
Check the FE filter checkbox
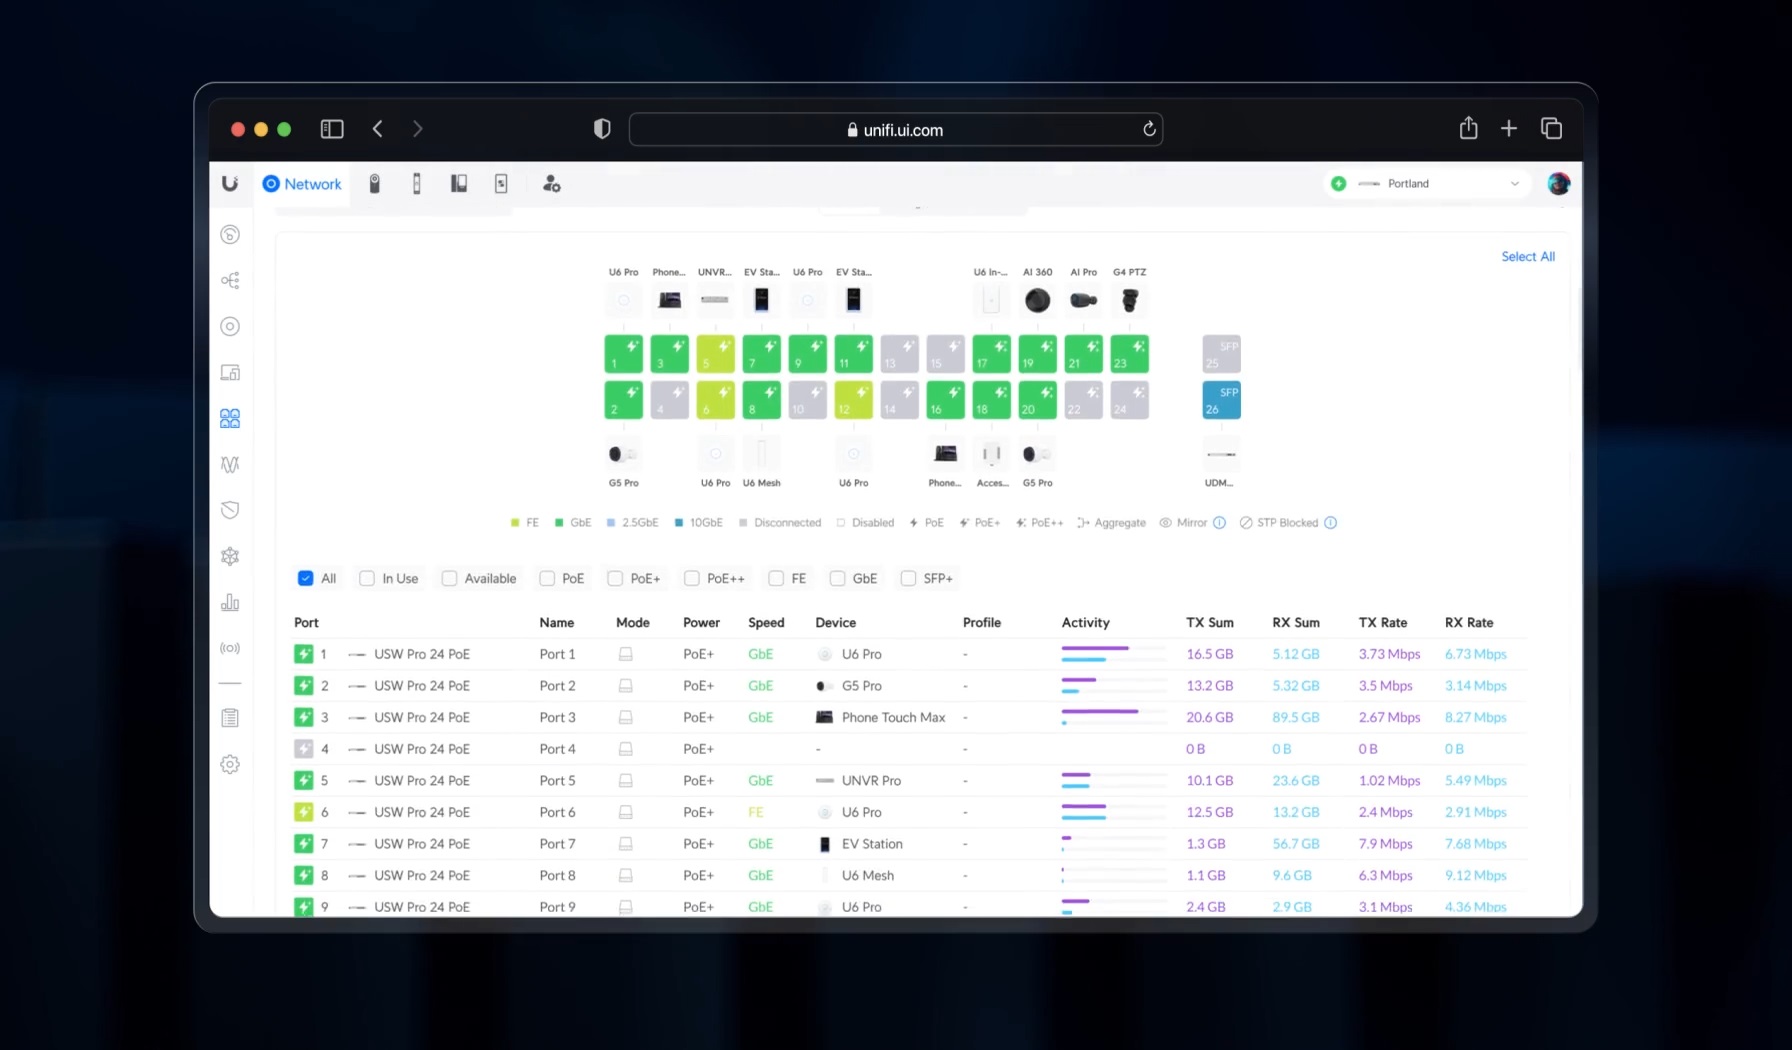click(776, 579)
